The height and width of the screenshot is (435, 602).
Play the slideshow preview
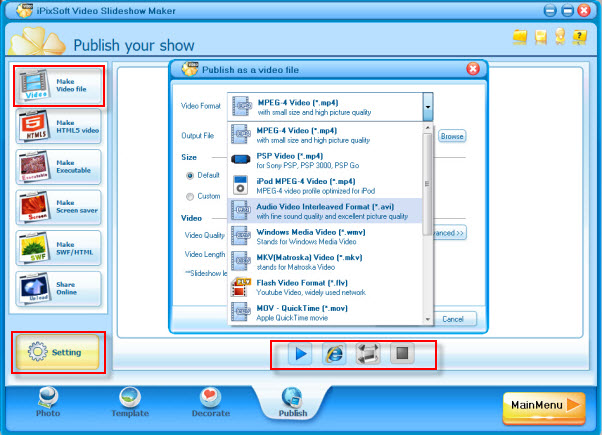point(300,354)
